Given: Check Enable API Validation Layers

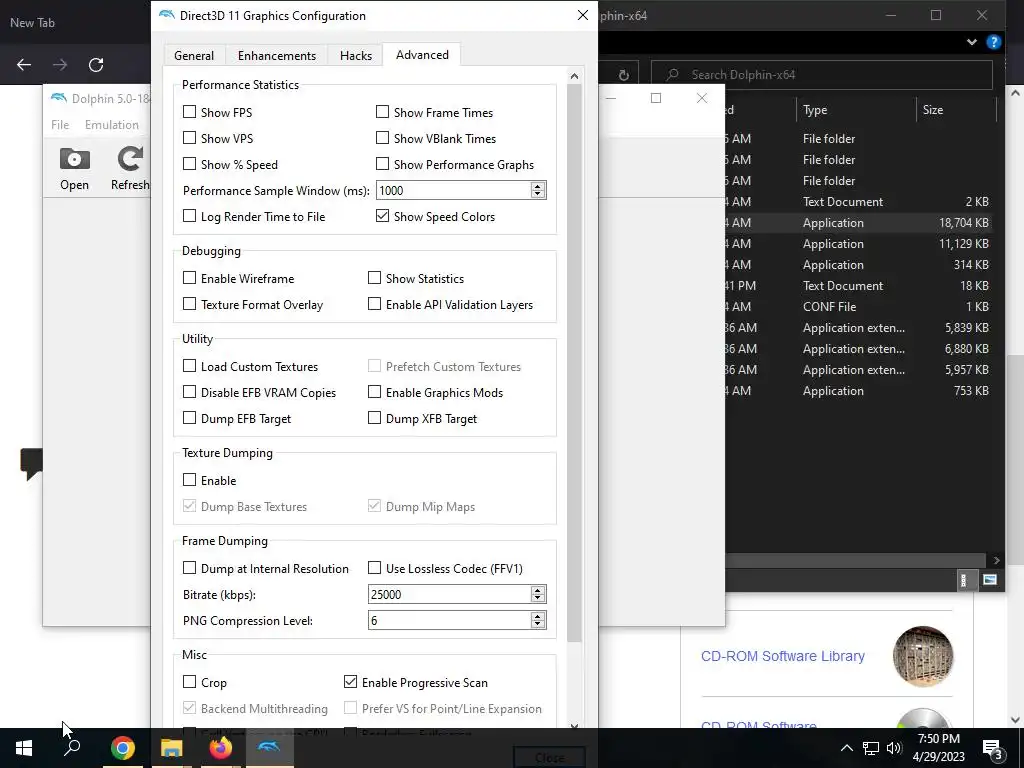Looking at the screenshot, I should pos(374,304).
